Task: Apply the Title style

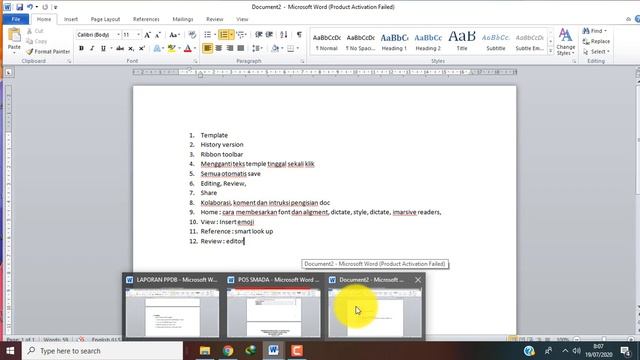Action: pos(462,42)
